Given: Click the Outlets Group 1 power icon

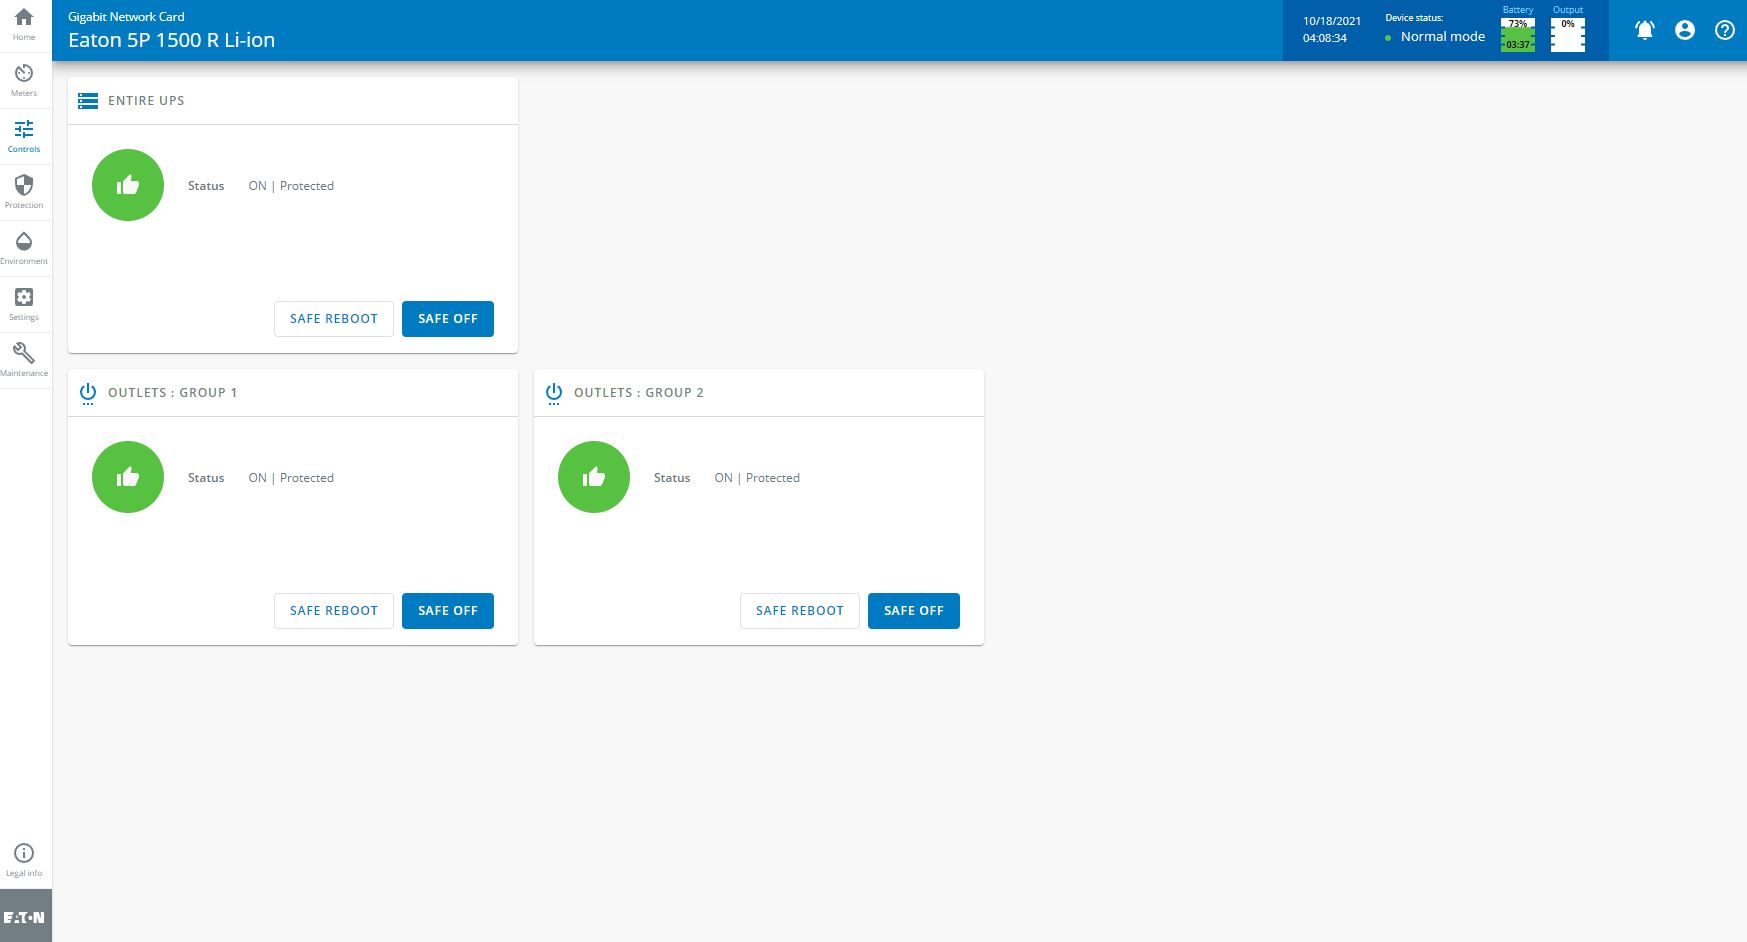Looking at the screenshot, I should (88, 393).
